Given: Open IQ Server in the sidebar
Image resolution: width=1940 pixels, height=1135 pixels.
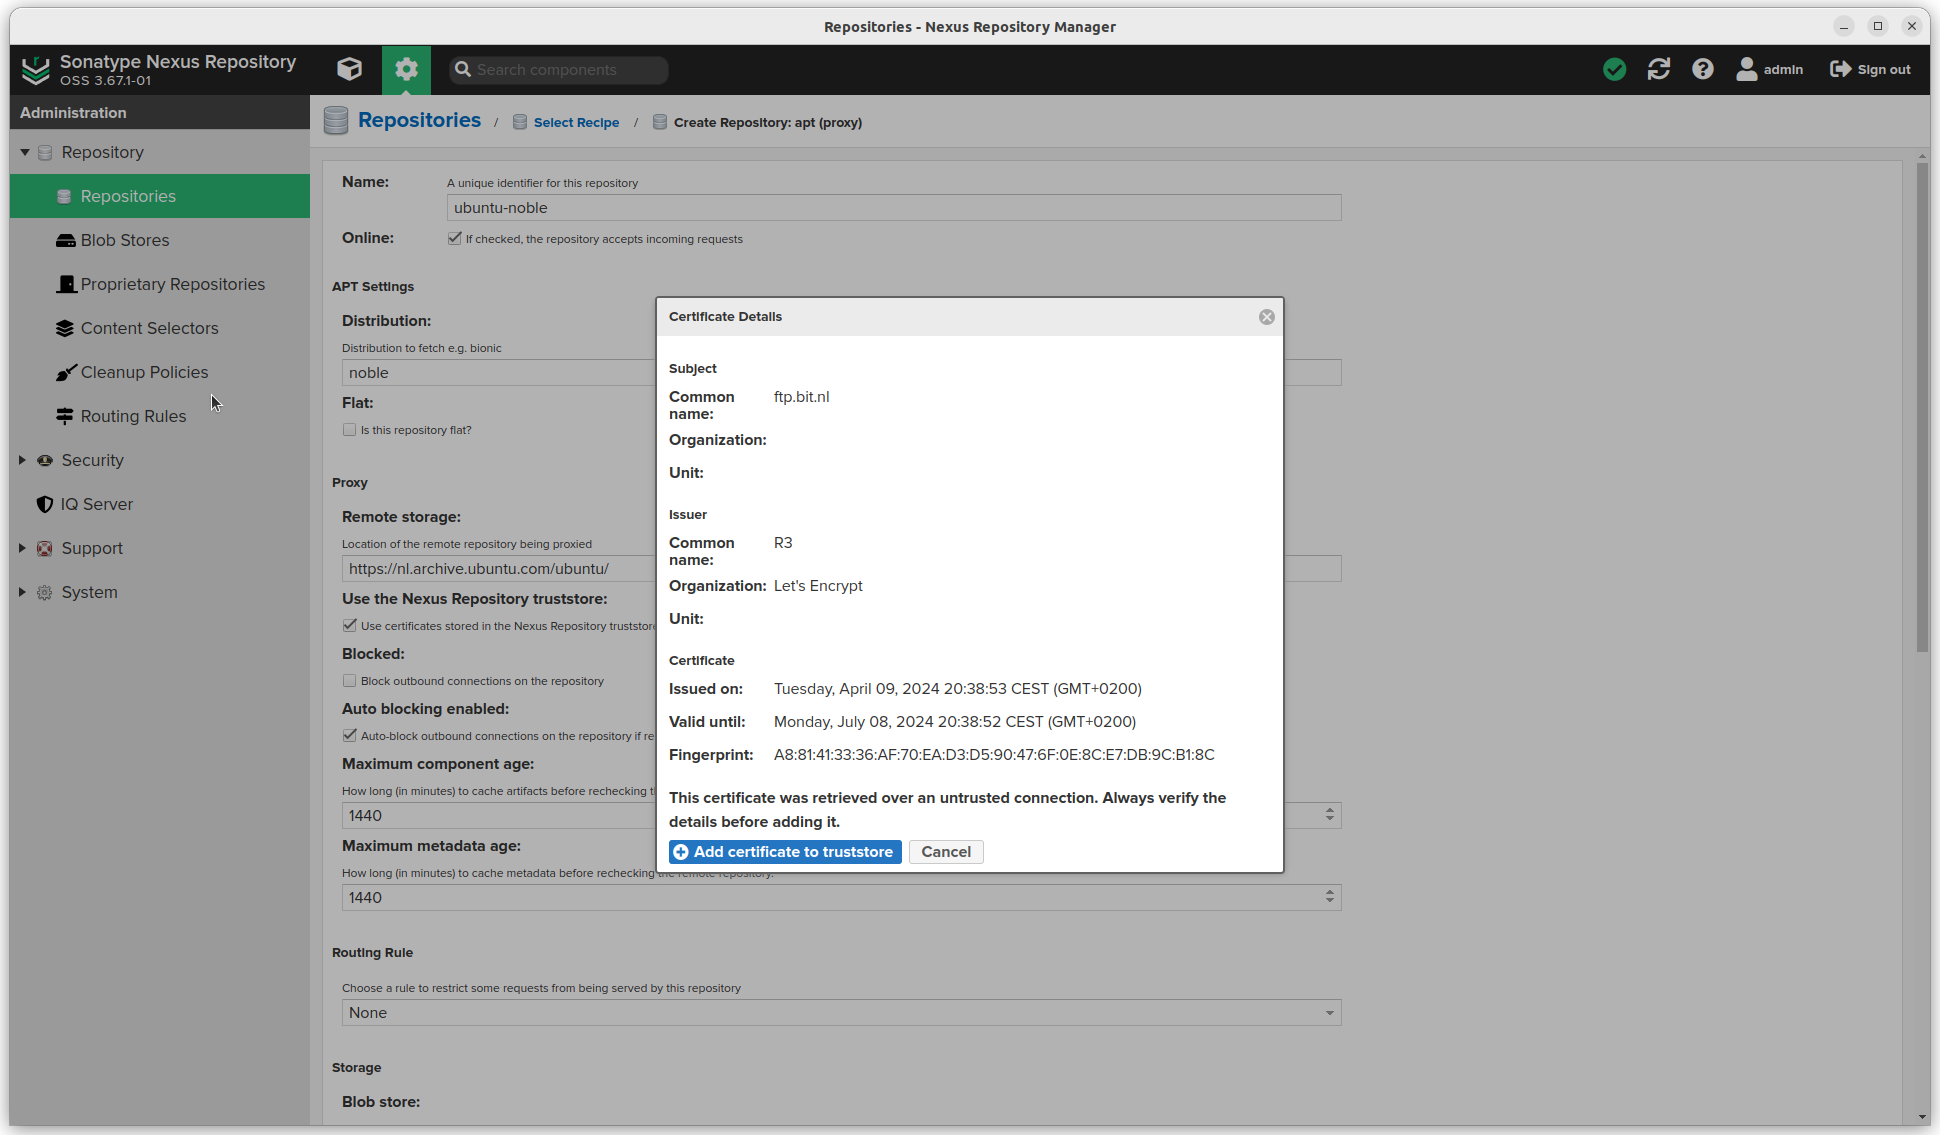Looking at the screenshot, I should coord(160,504).
